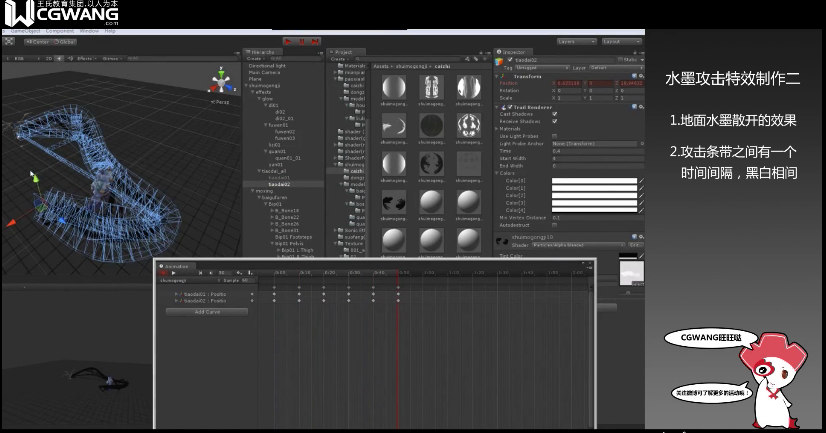
Task: Click the Transform component help icon
Action: click(x=634, y=76)
